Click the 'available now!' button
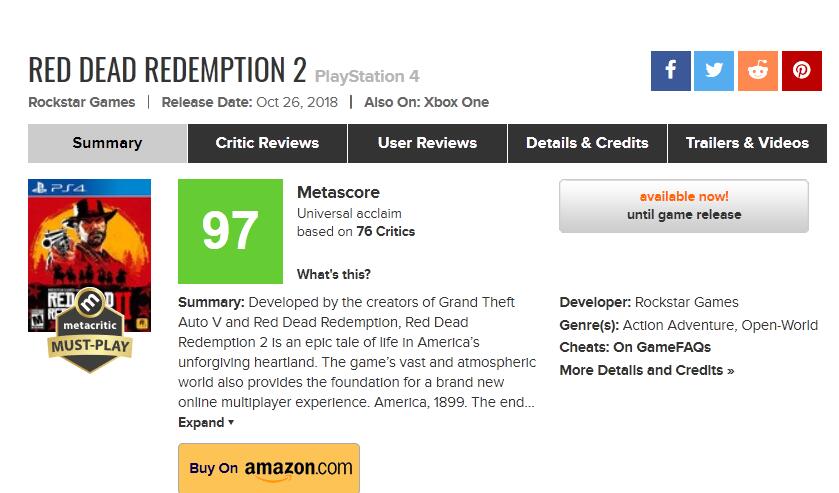Viewport: 839px width, 493px height. tap(684, 206)
